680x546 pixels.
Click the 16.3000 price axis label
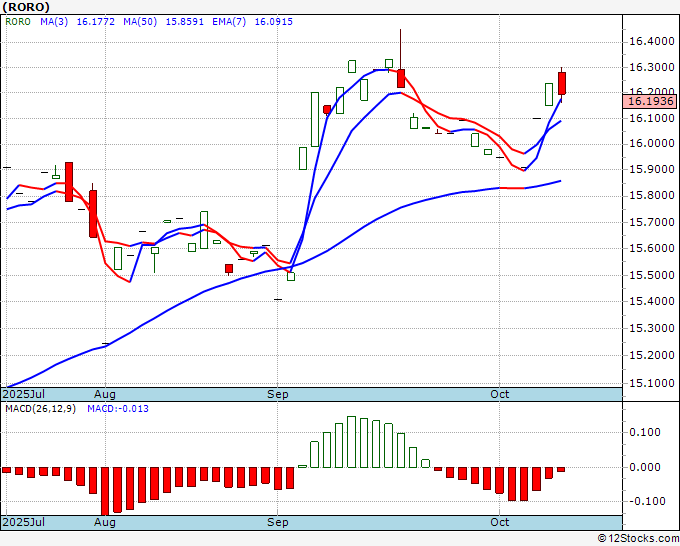(x=652, y=67)
